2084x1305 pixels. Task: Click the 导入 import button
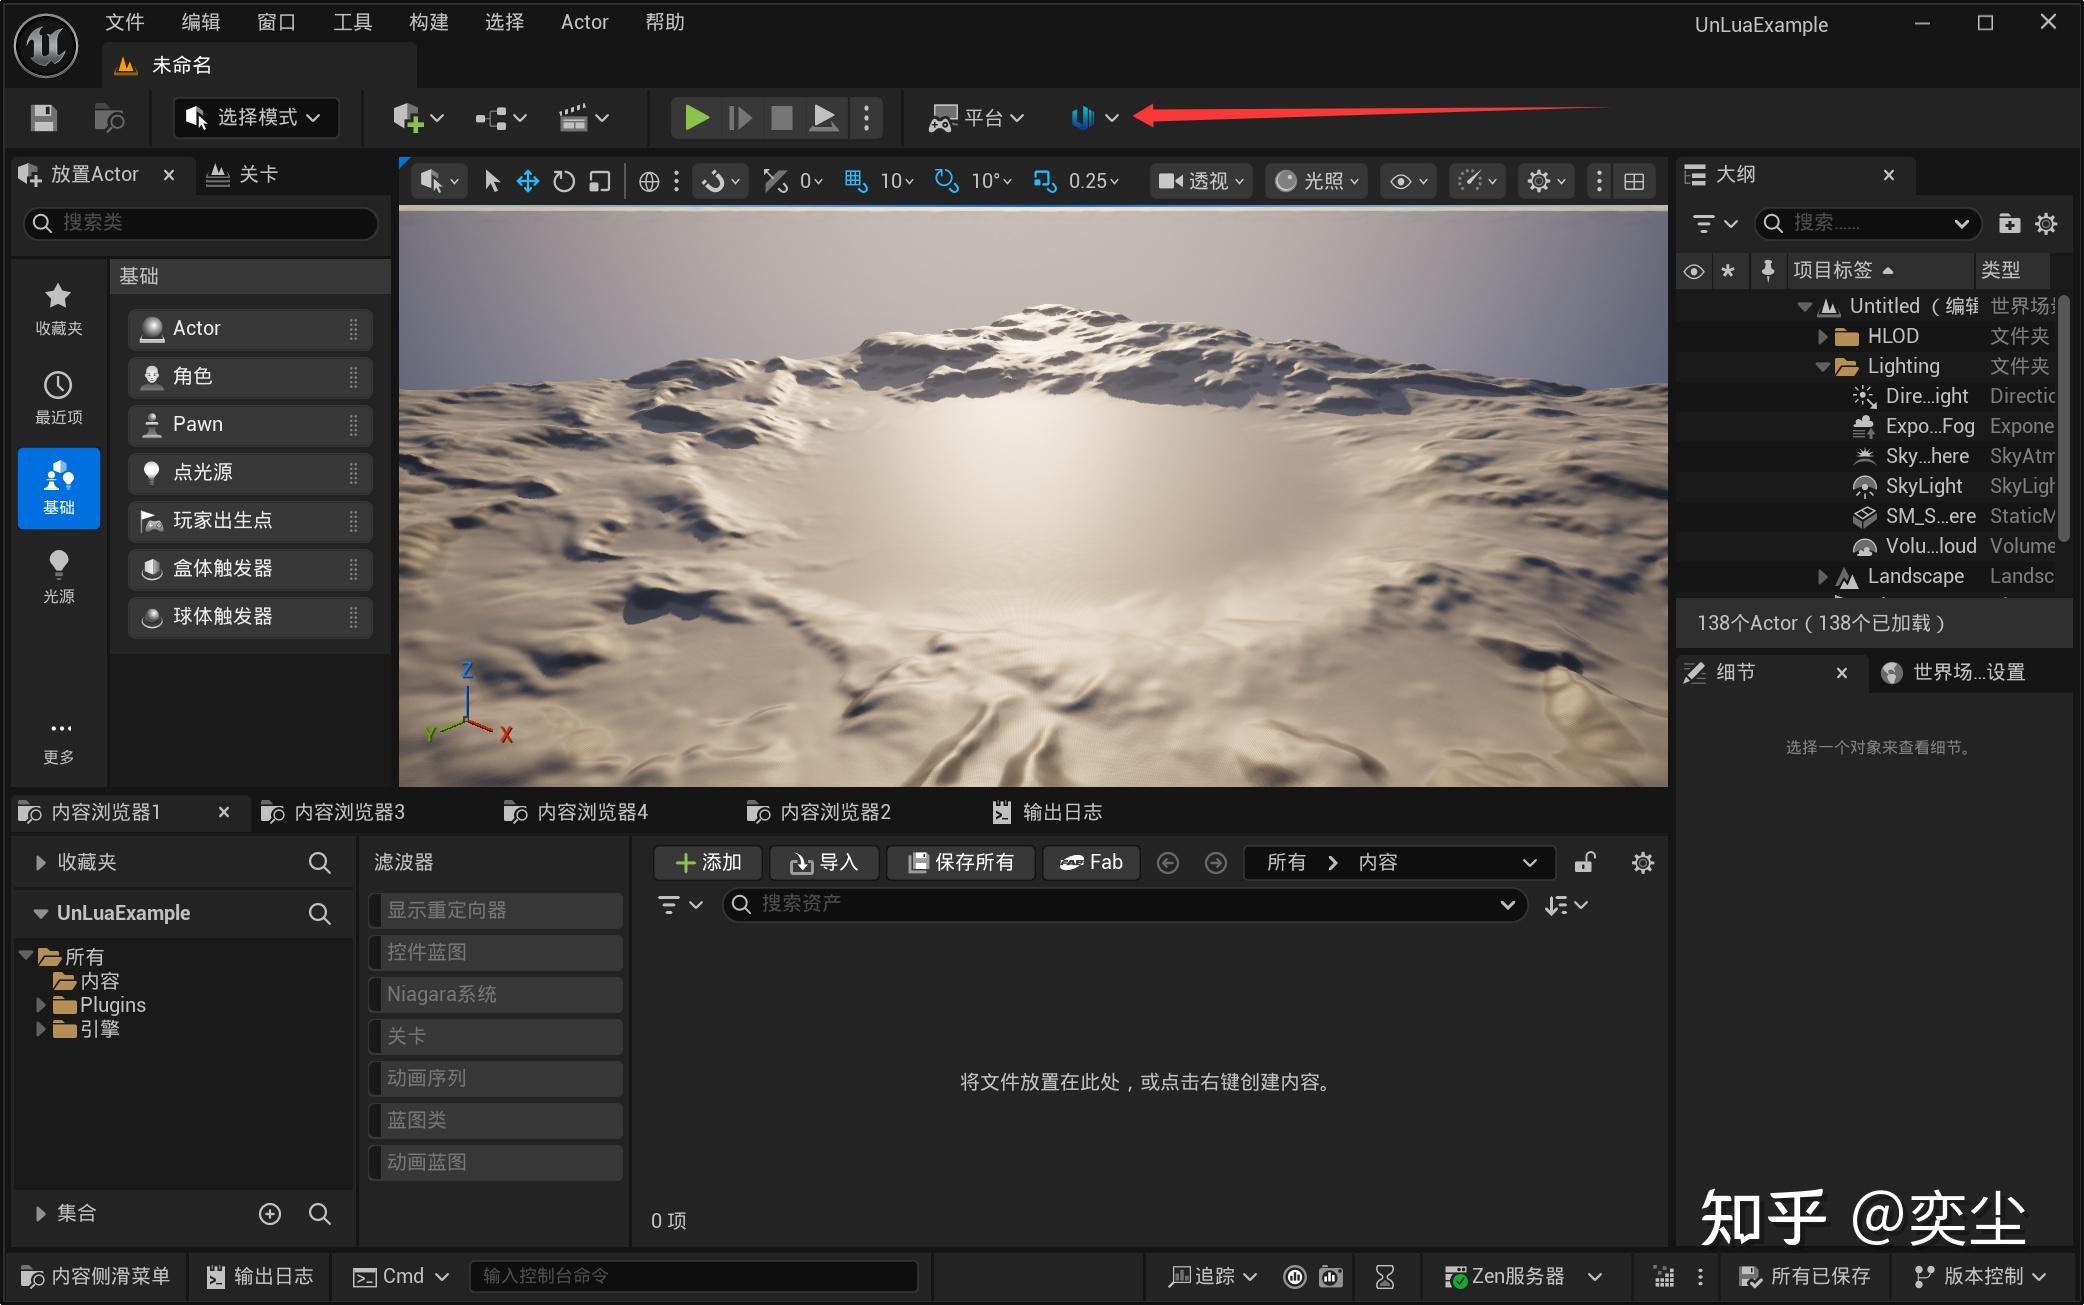(824, 863)
